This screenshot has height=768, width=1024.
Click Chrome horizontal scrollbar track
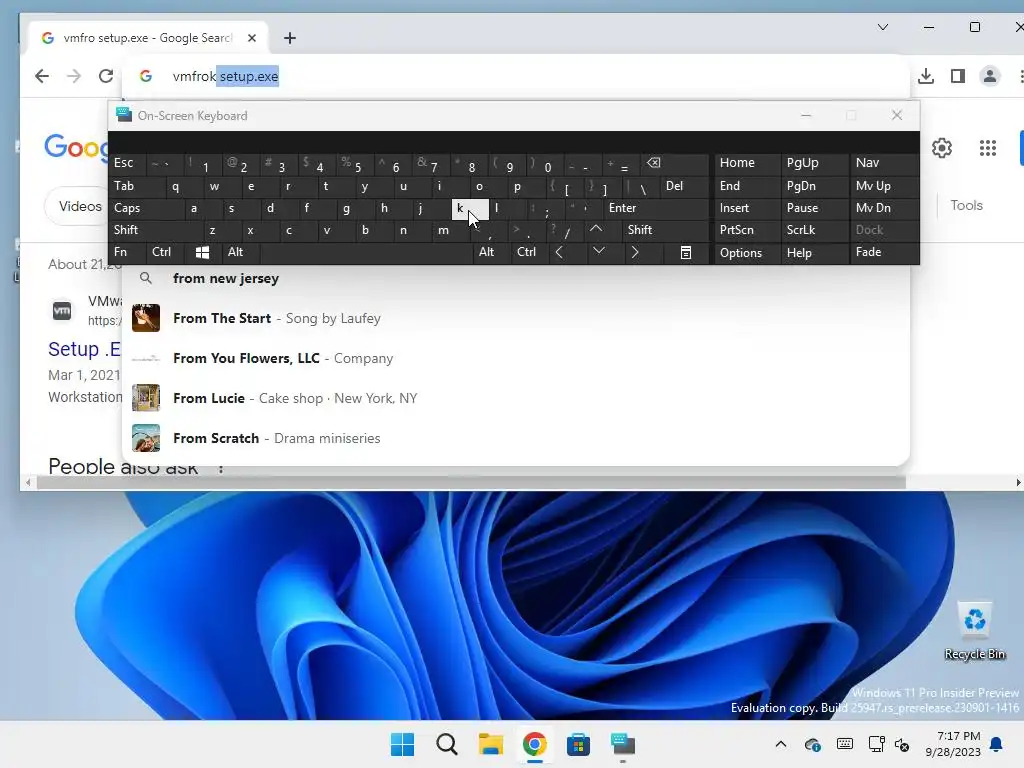[x=470, y=483]
